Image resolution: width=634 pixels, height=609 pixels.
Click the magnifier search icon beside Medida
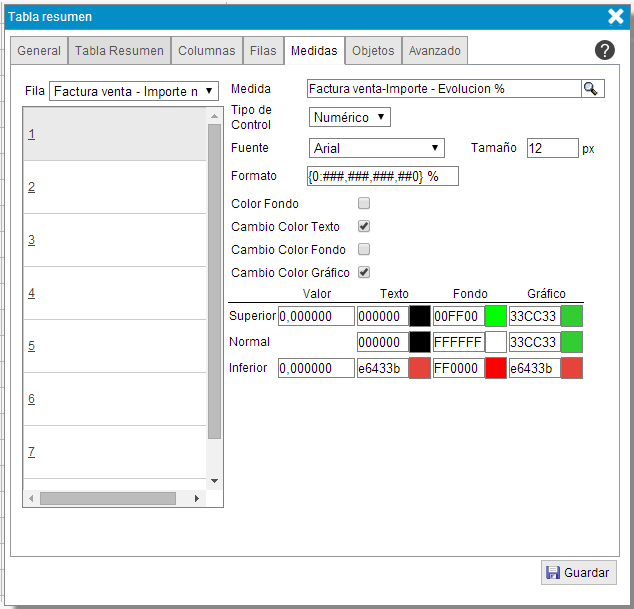592,89
